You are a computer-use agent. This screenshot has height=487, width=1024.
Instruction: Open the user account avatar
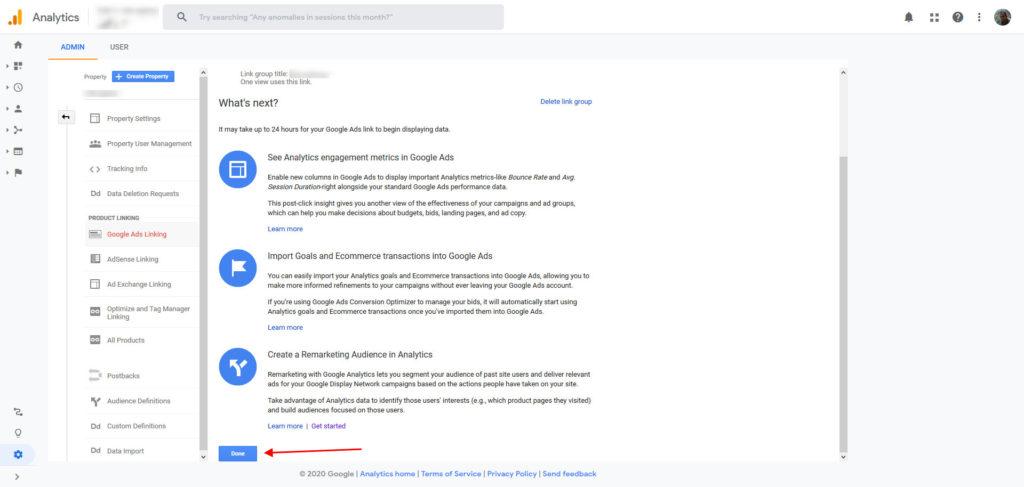1002,18
